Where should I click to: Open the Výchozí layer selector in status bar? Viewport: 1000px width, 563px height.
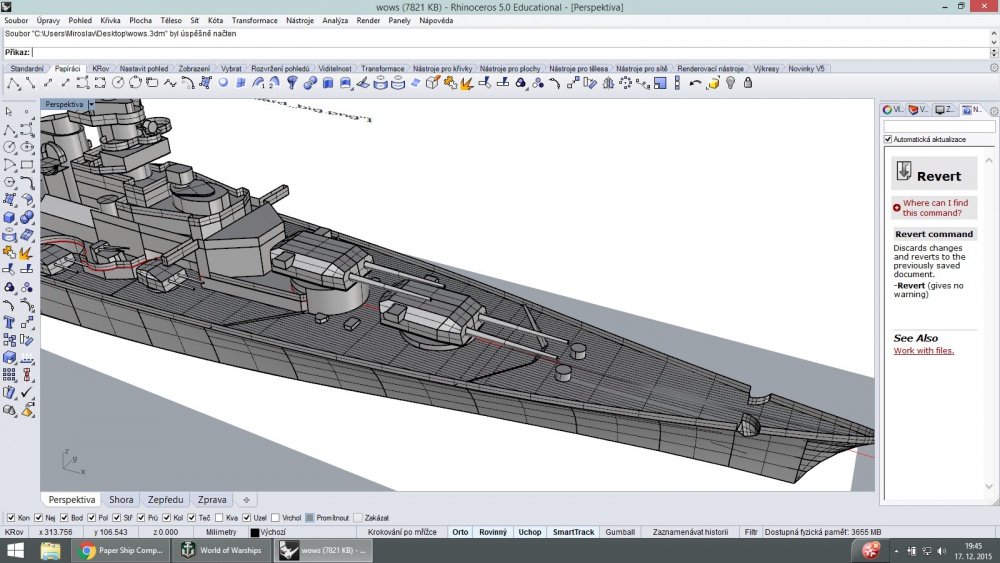tap(268, 532)
